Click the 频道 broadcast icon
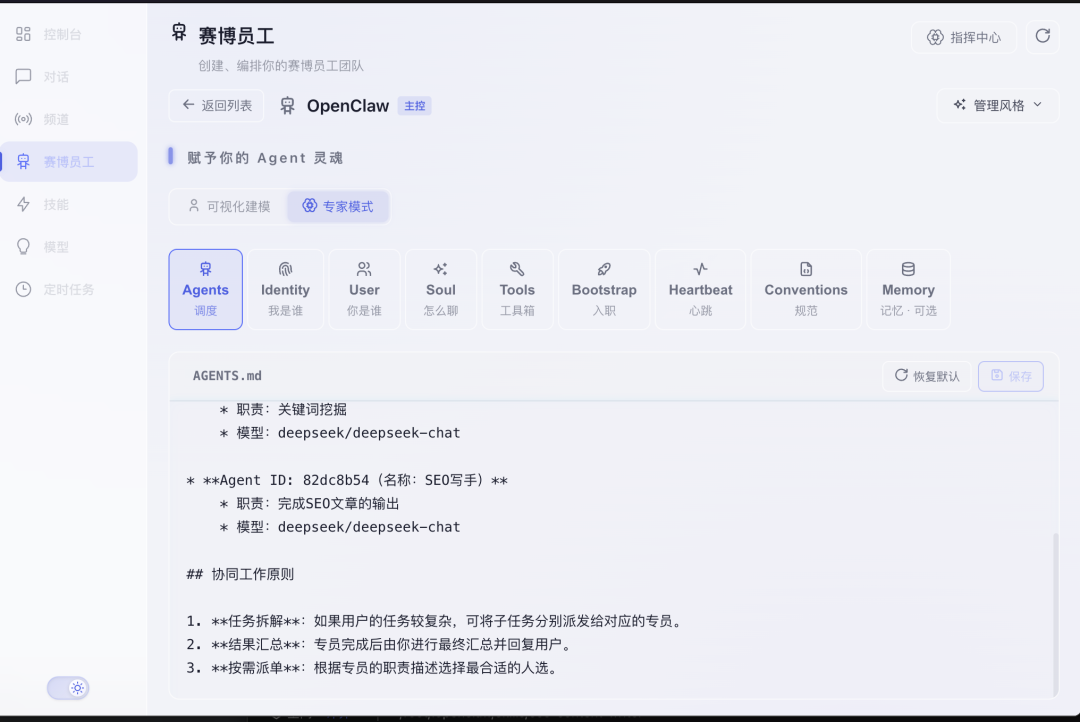This screenshot has width=1080, height=722. coord(23,119)
